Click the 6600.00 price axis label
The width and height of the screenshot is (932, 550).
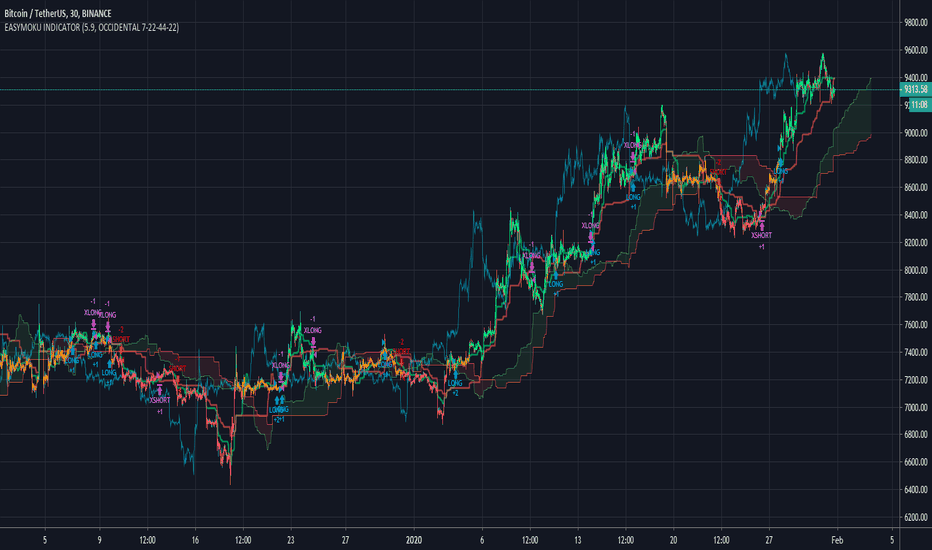coord(916,462)
